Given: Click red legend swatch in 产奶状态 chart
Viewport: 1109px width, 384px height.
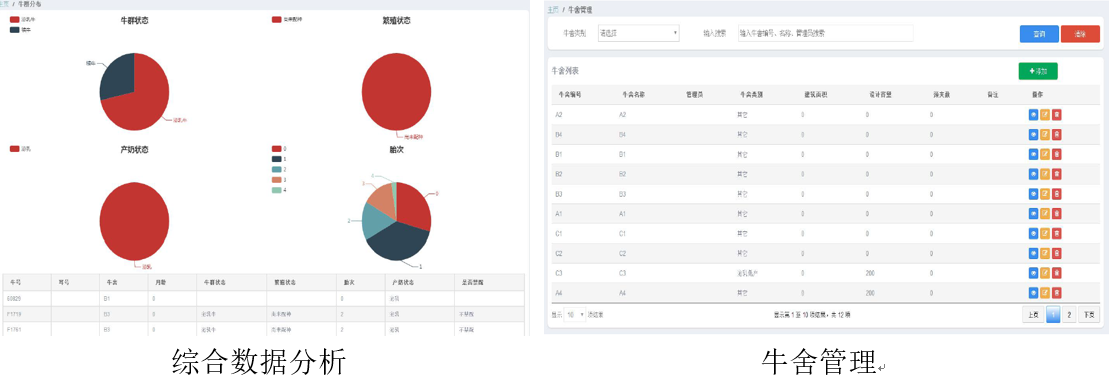Looking at the screenshot, I should 14,149.
